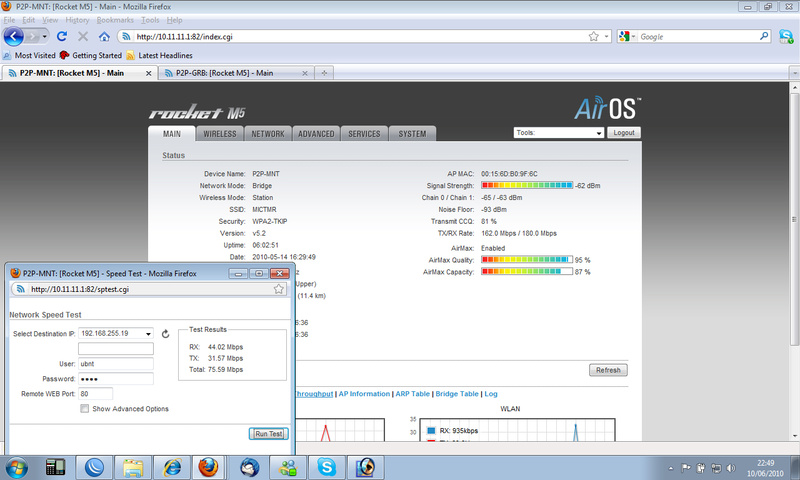The image size is (800, 480).
Task: Reload the page with the refresh icon
Action: 62,36
